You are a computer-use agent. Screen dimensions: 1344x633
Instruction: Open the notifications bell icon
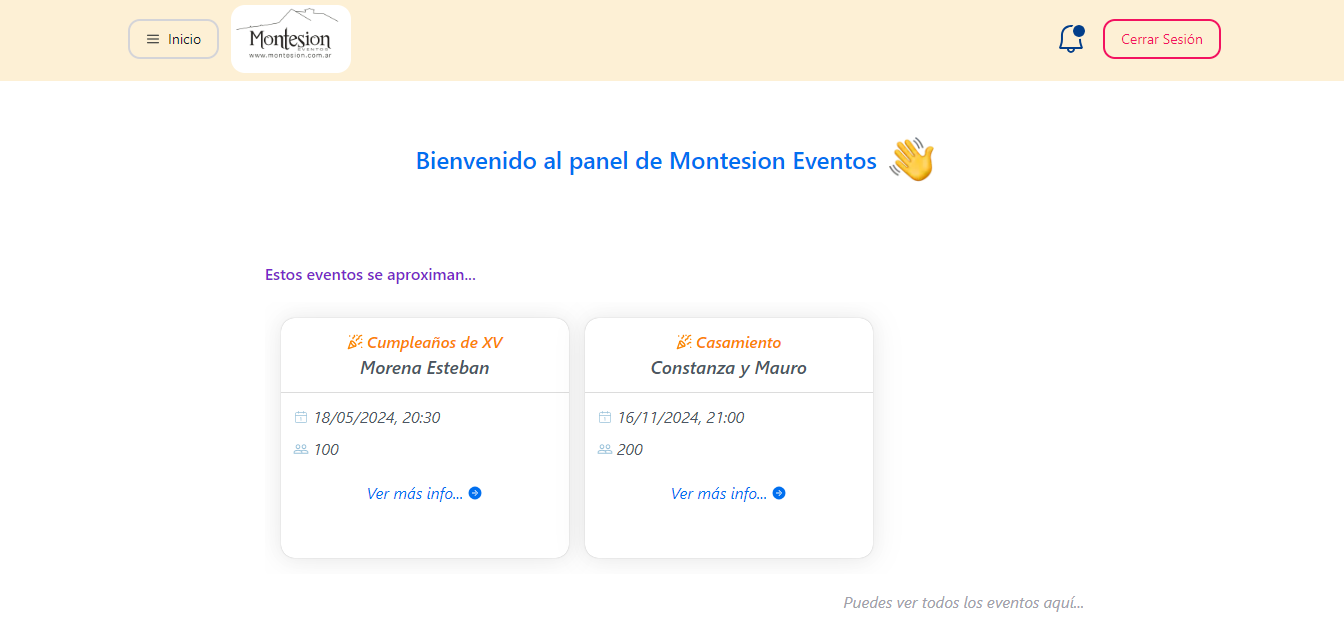[1071, 39]
